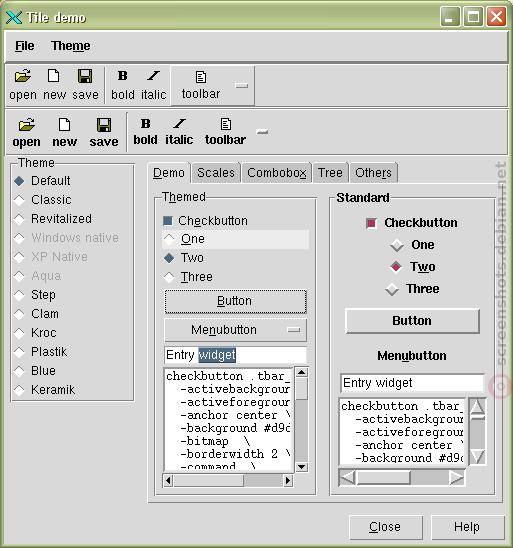The image size is (513, 548).
Task: Click the Help button
Action: click(x=467, y=527)
